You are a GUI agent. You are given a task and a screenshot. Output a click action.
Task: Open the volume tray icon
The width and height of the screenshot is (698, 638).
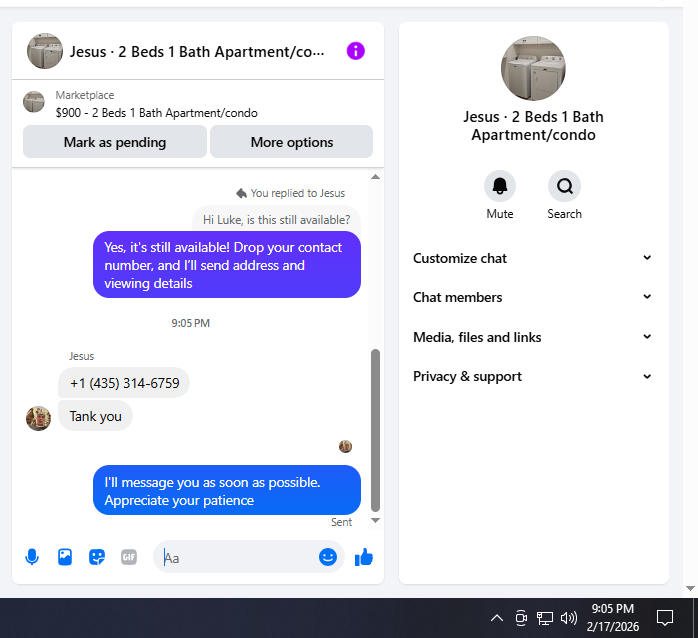coord(568,618)
